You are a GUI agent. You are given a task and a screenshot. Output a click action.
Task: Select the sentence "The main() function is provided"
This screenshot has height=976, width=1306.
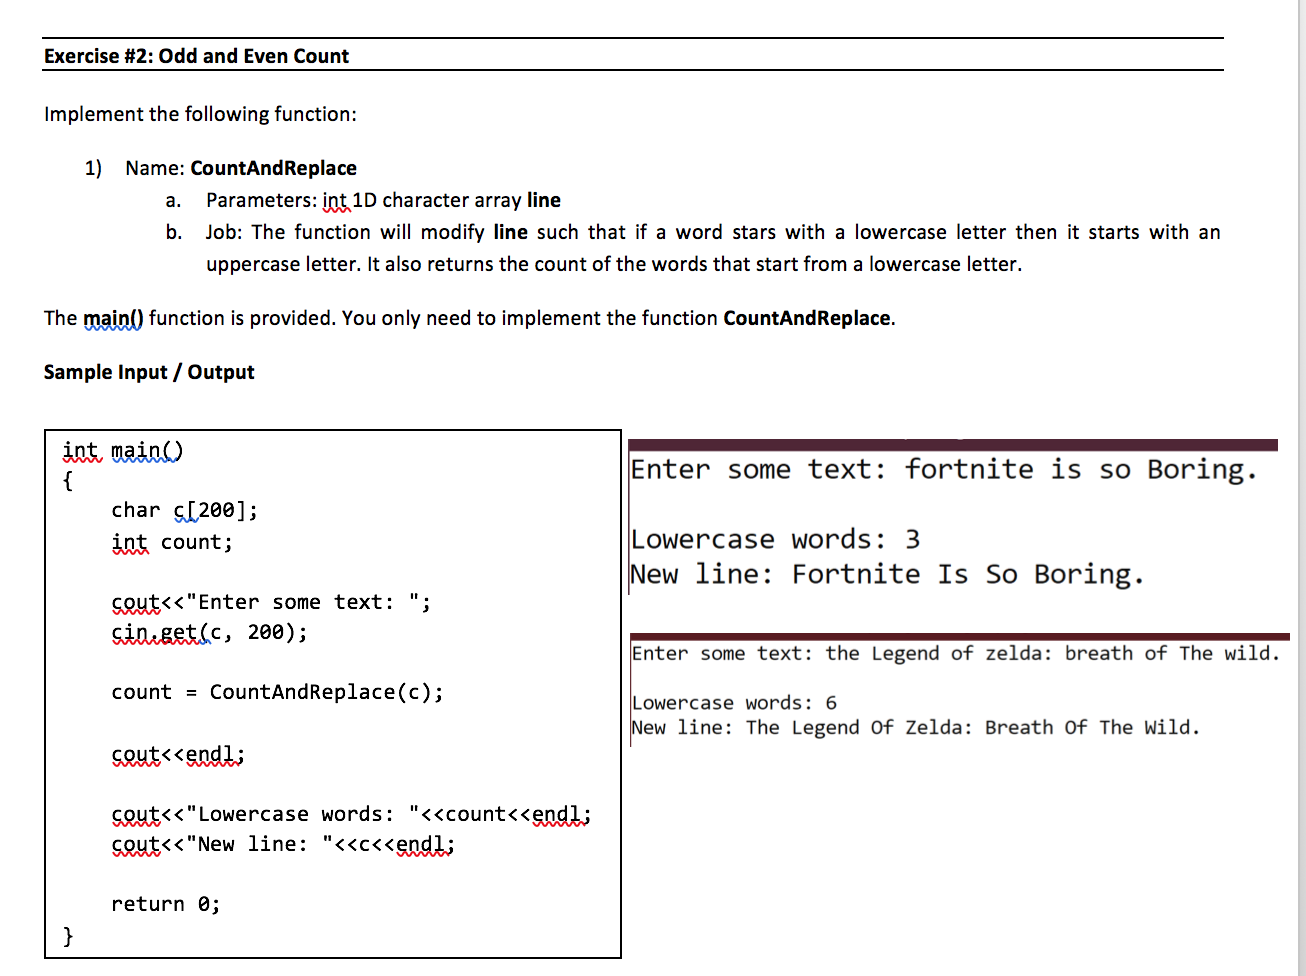click(470, 318)
